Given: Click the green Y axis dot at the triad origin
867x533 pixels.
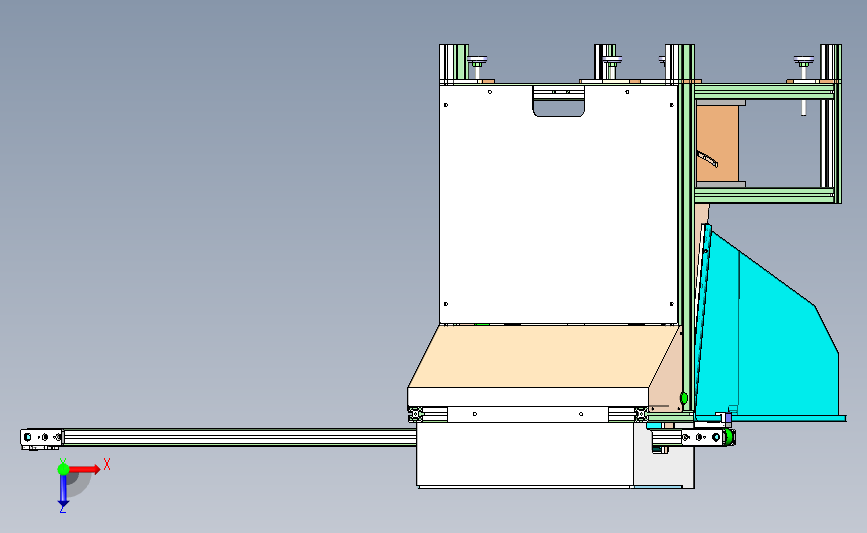Looking at the screenshot, I should 63,469.
